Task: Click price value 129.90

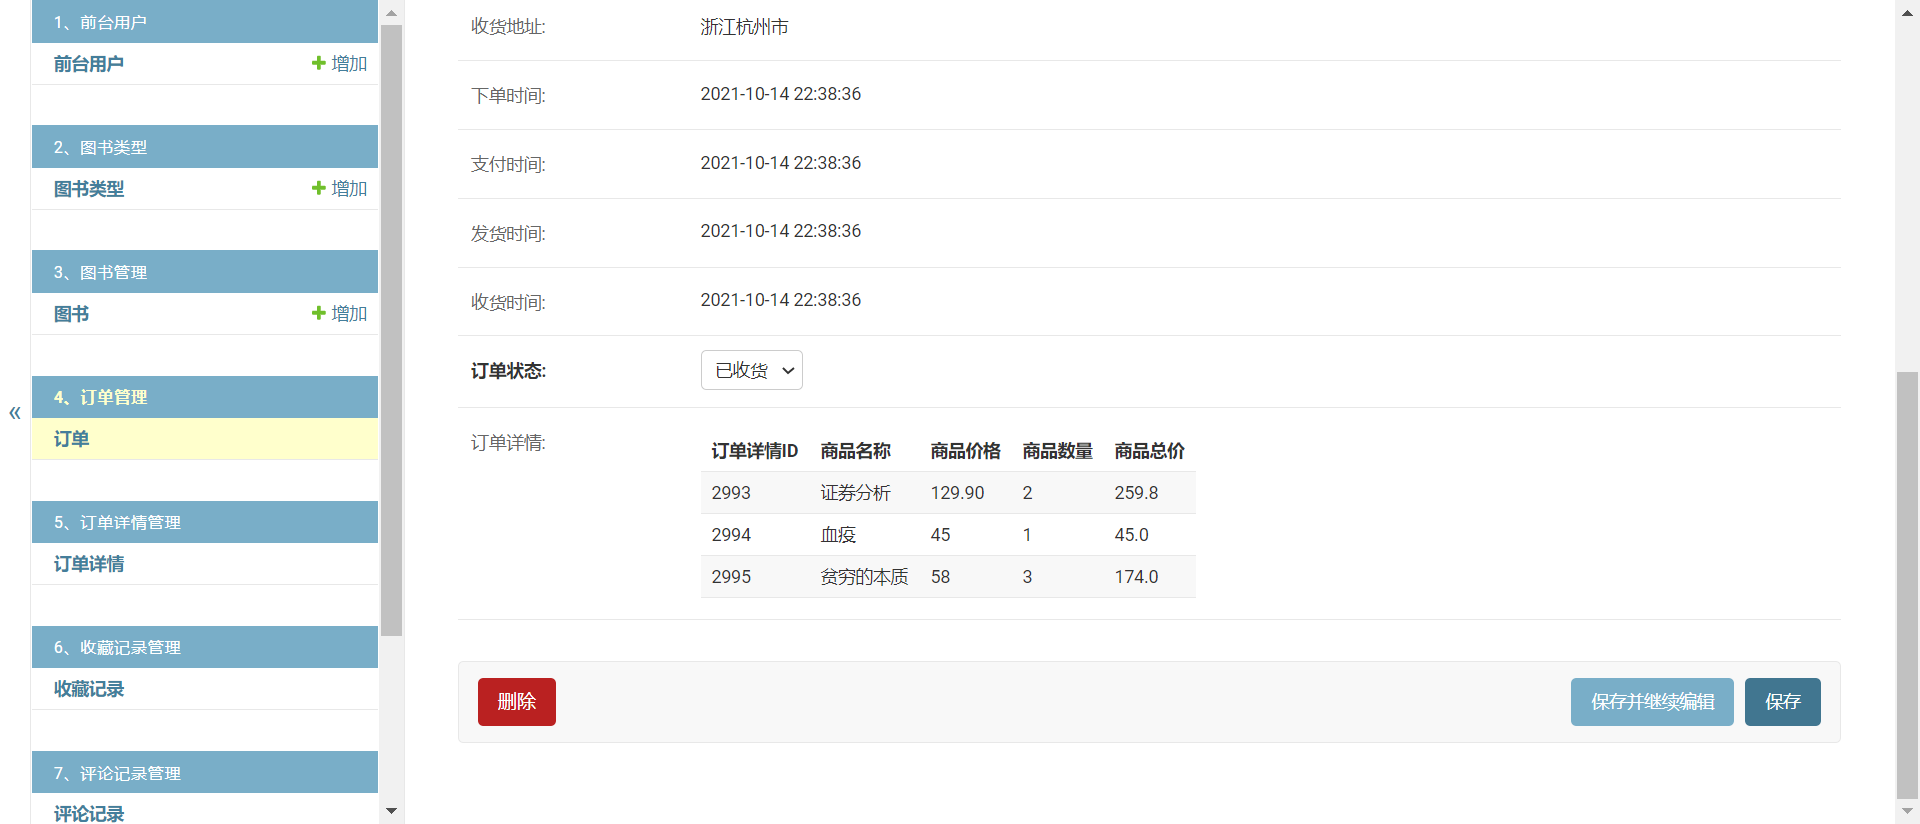Action: (958, 493)
